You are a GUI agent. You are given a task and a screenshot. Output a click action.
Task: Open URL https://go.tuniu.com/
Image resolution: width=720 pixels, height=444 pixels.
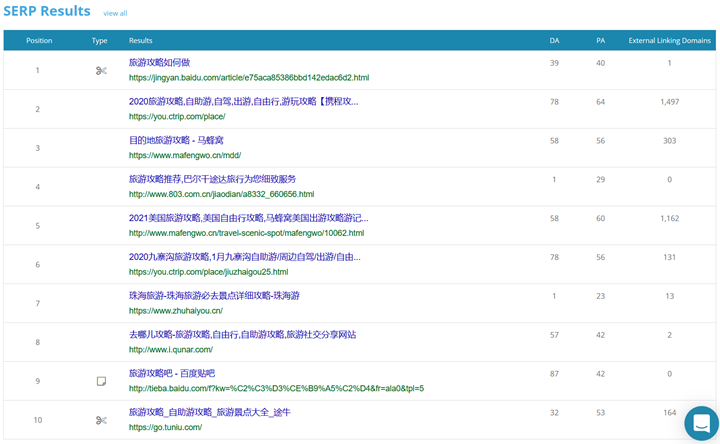(165, 427)
